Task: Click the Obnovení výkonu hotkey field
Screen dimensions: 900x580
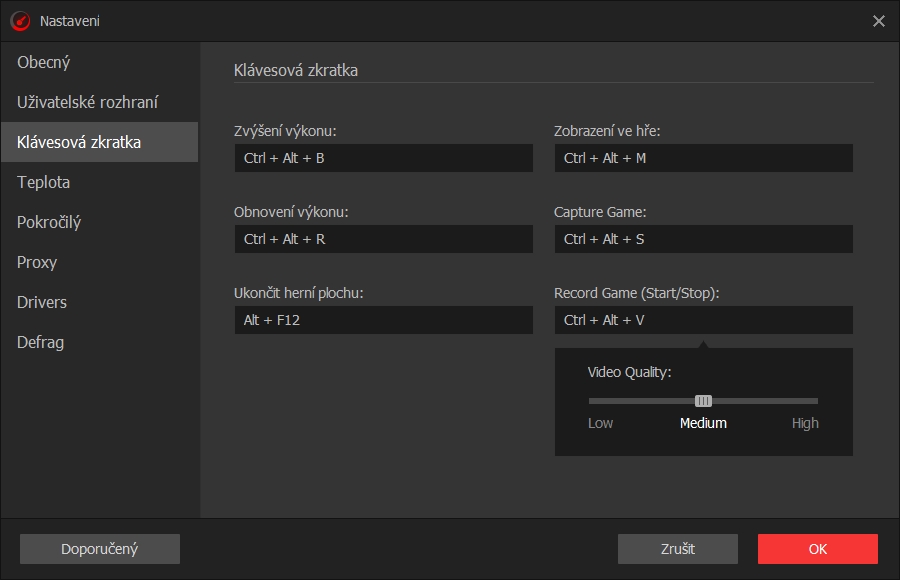Action: coord(383,239)
